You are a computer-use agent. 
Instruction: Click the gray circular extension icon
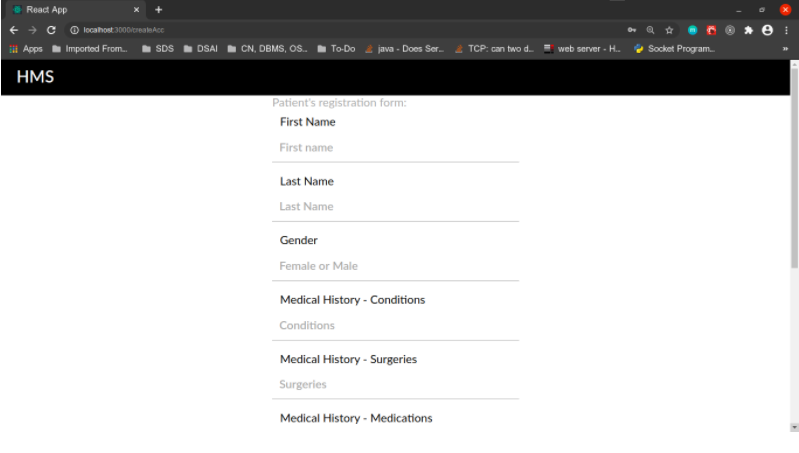(x=730, y=30)
